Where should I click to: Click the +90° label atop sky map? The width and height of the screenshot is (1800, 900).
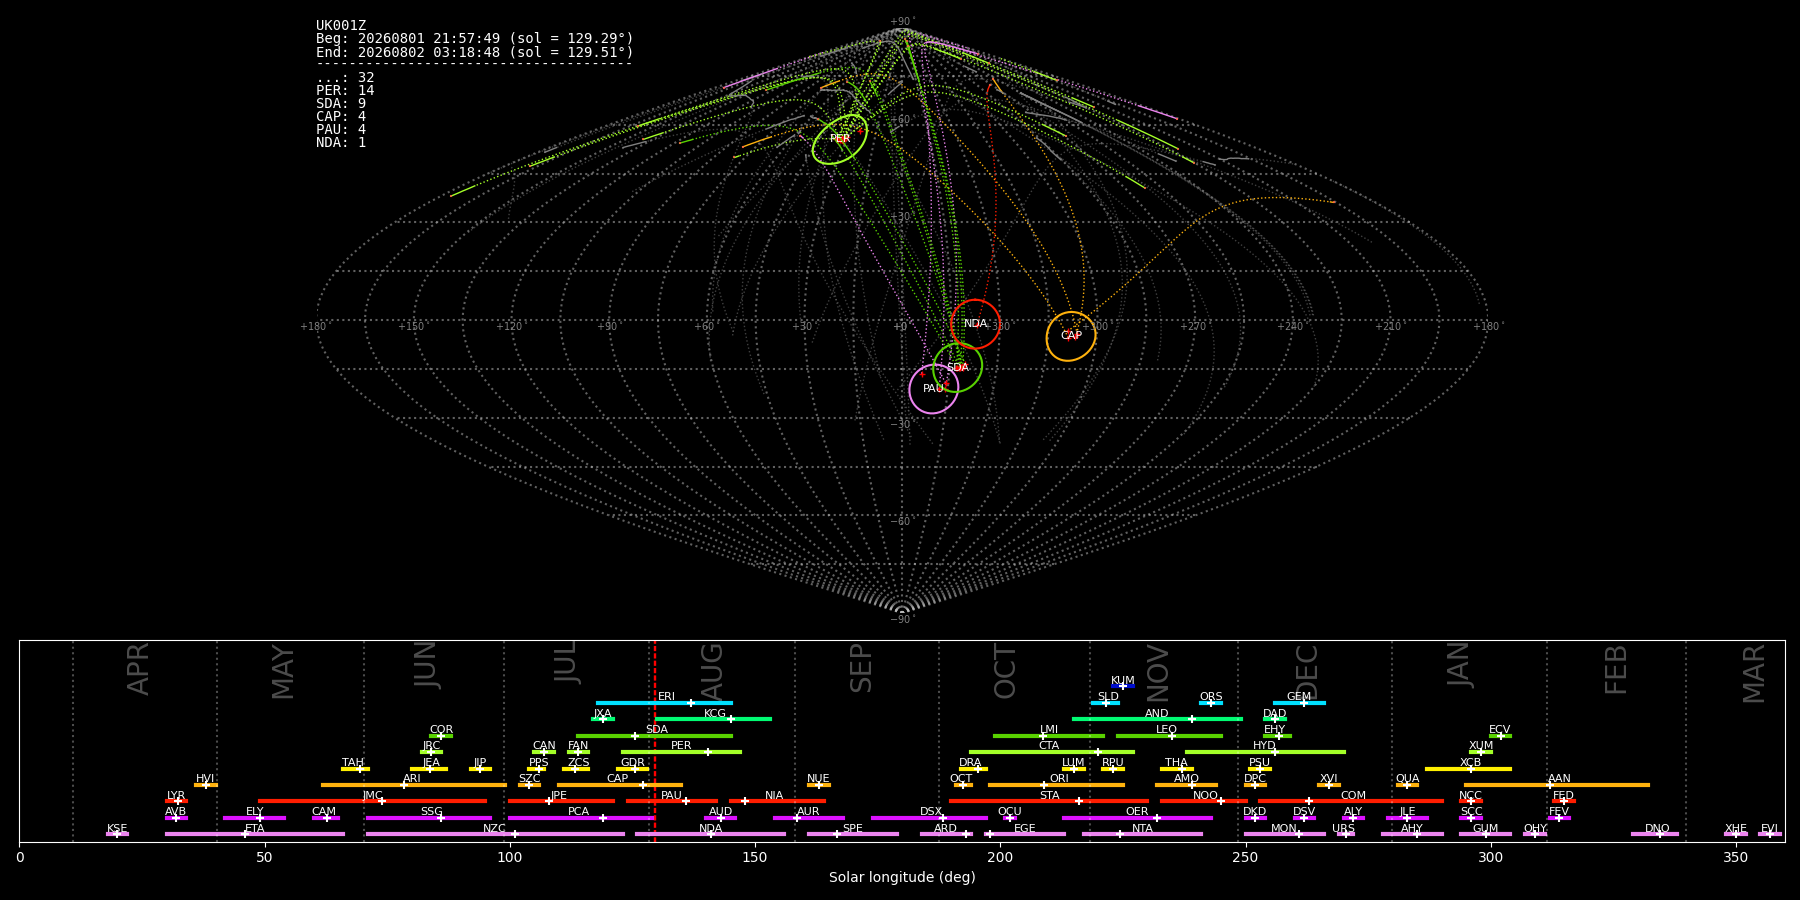coord(902,22)
